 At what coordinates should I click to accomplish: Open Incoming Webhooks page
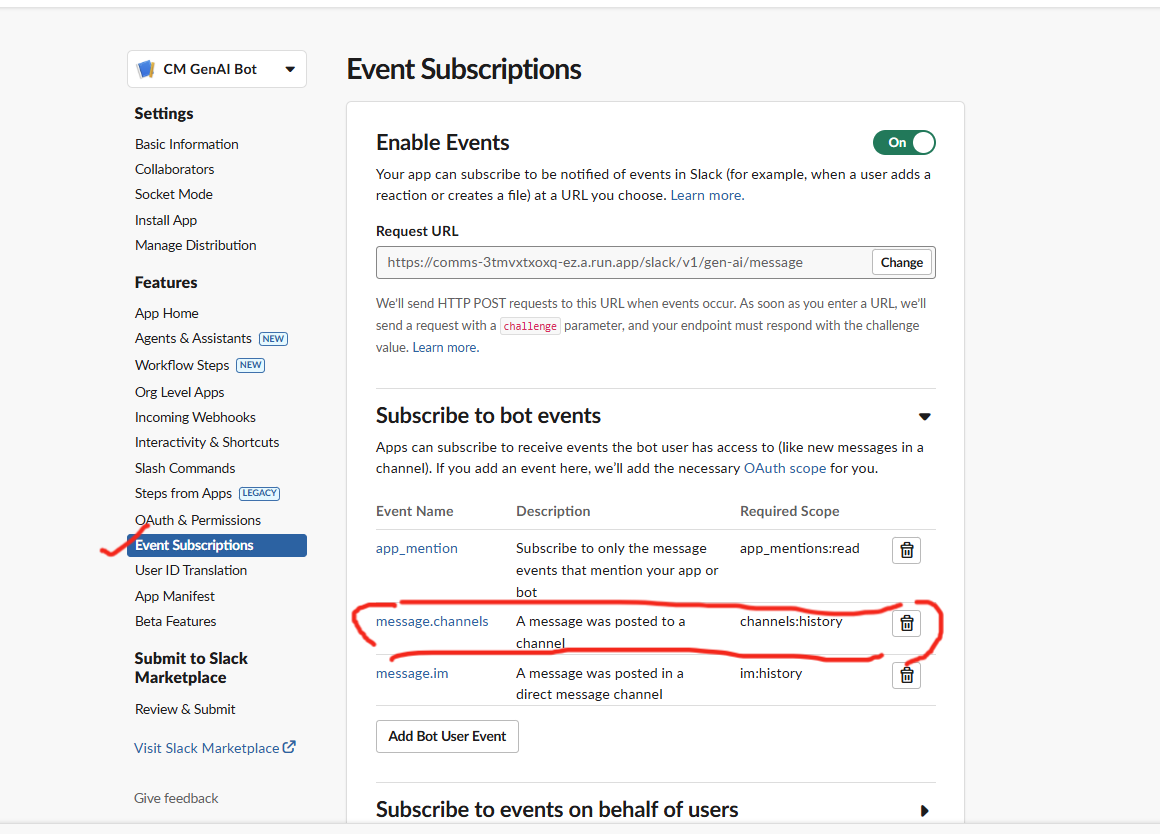tap(195, 417)
